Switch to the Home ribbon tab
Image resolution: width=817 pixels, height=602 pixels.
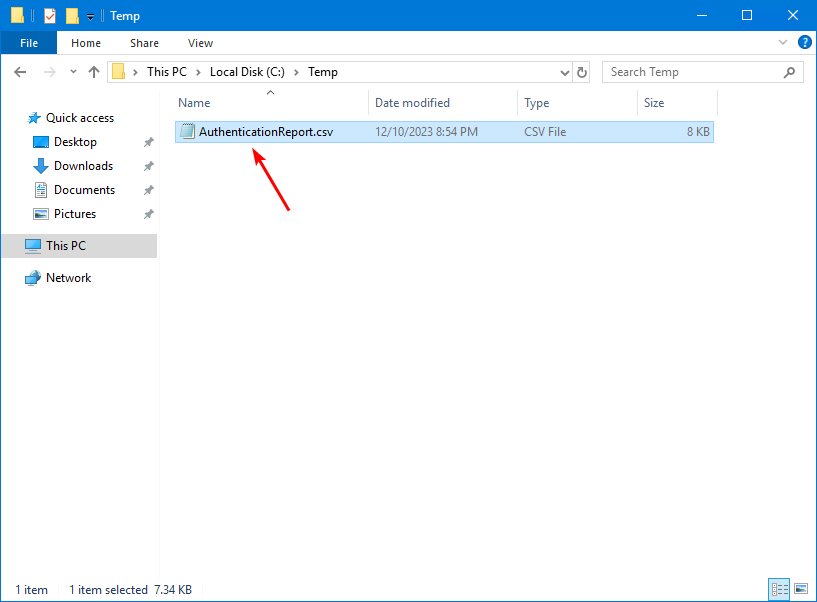[86, 43]
